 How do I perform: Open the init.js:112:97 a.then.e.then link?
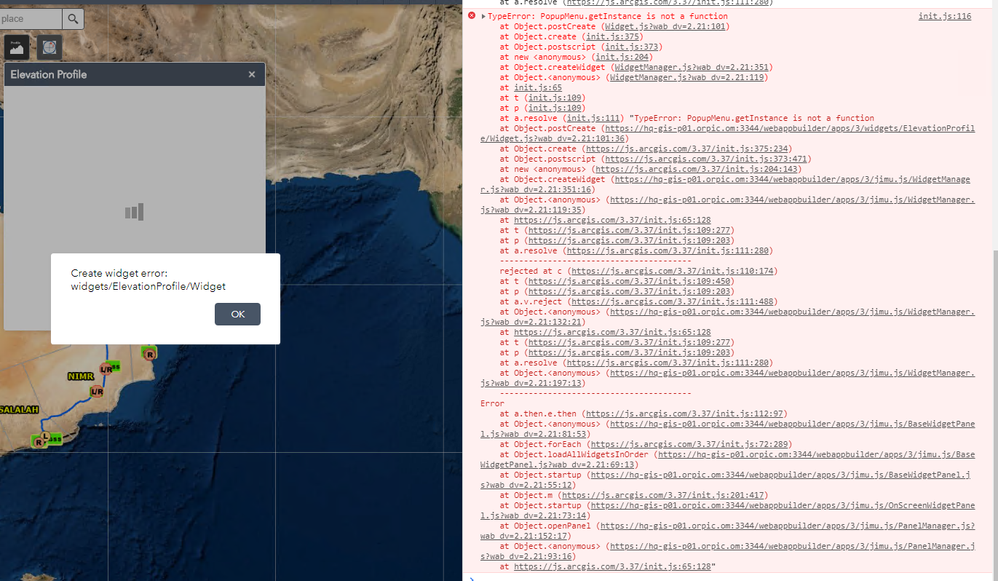[x=684, y=414]
